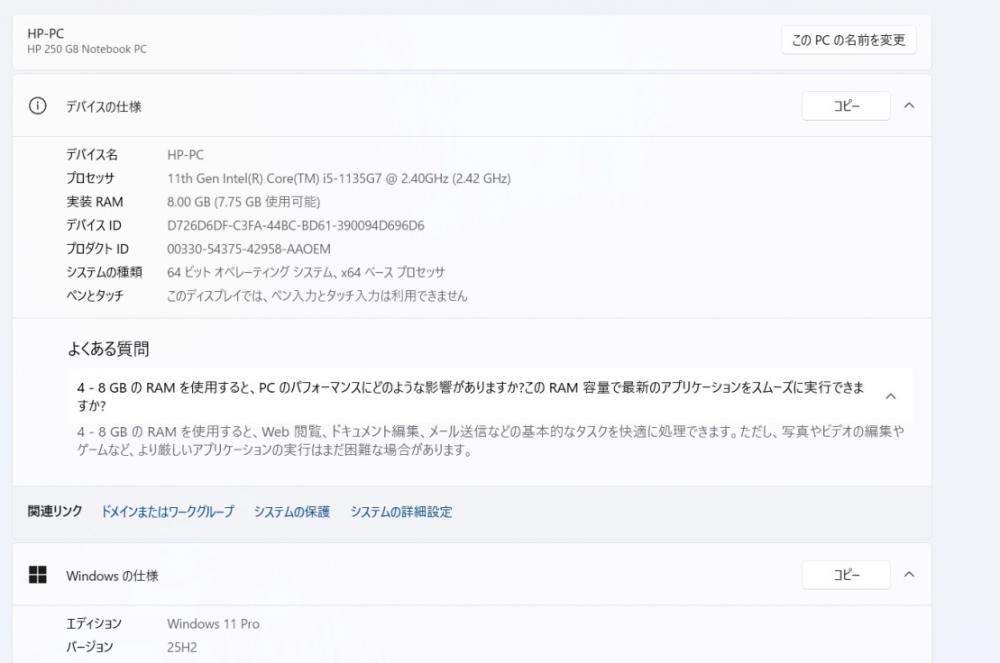Select device name value HP-PC
The height and width of the screenshot is (663, 1000).
[x=186, y=155]
